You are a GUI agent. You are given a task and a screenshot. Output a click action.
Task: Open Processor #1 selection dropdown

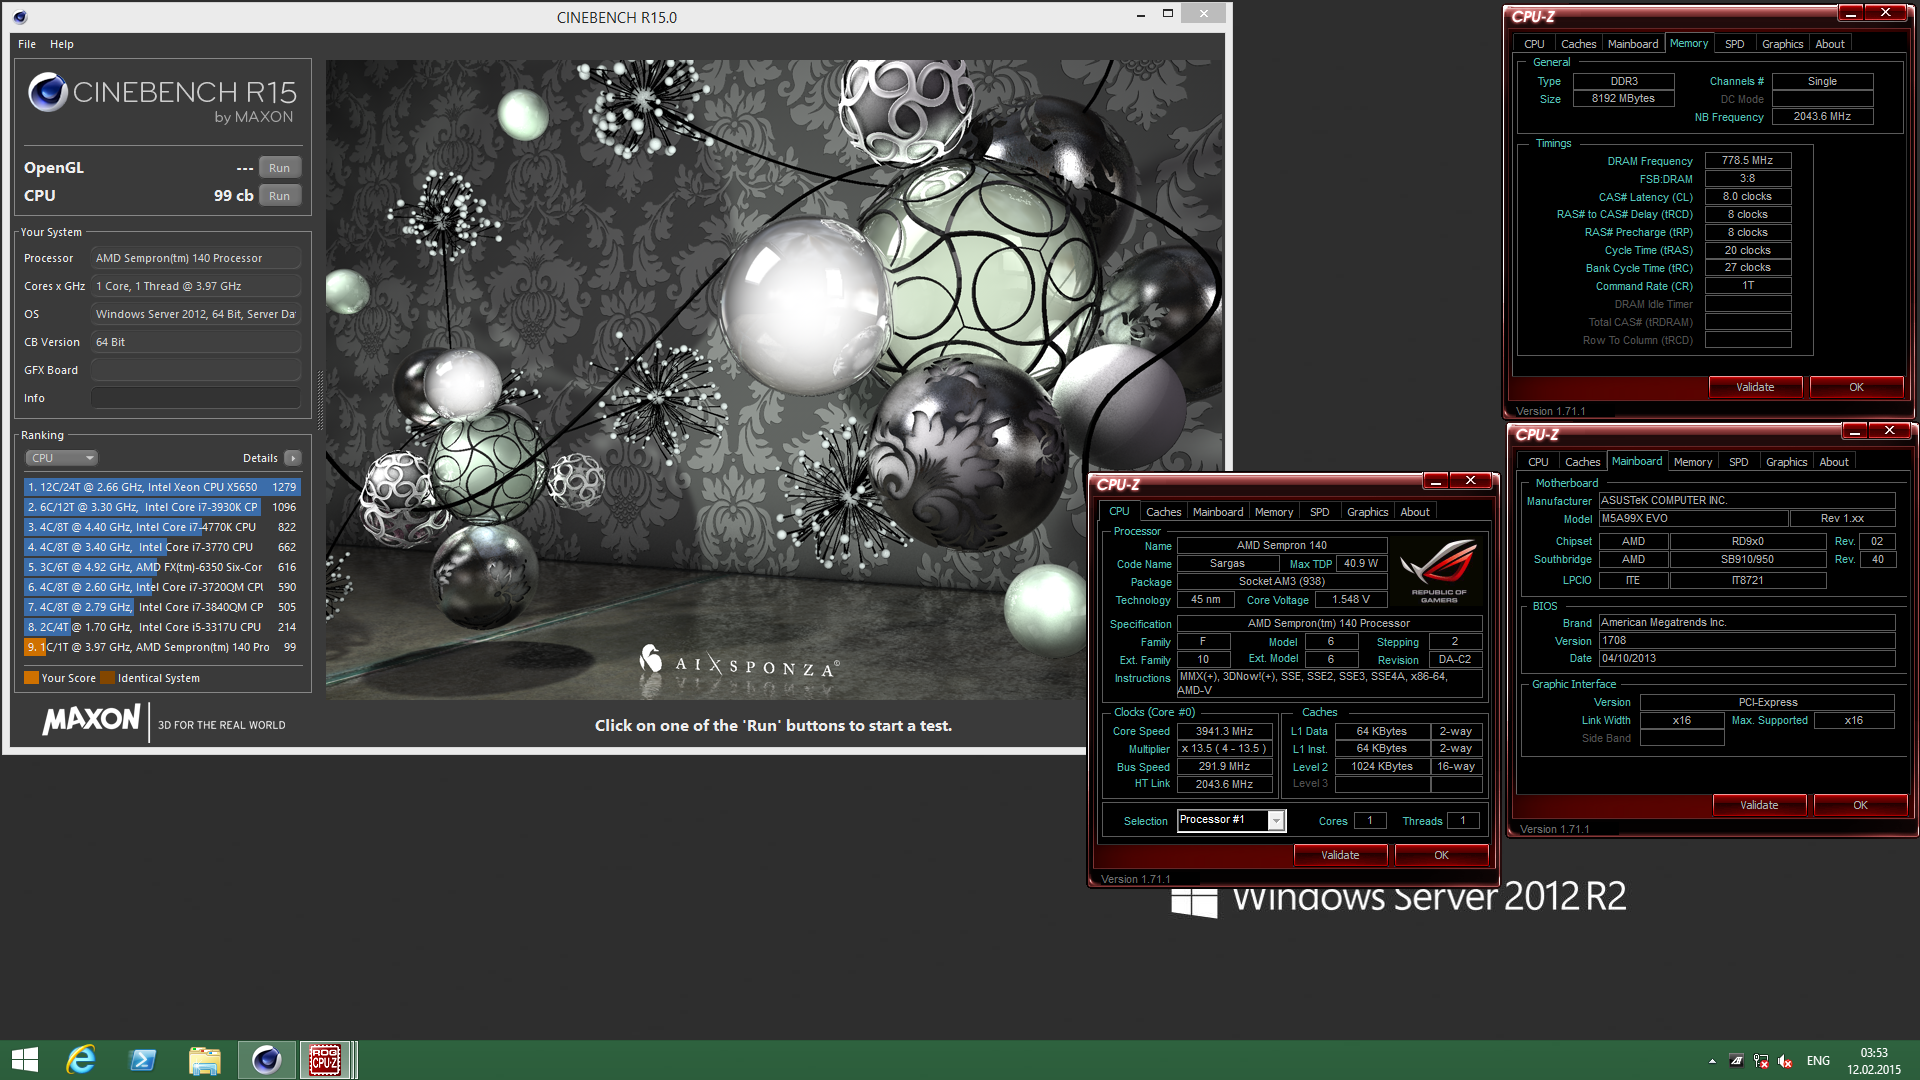tap(1231, 820)
